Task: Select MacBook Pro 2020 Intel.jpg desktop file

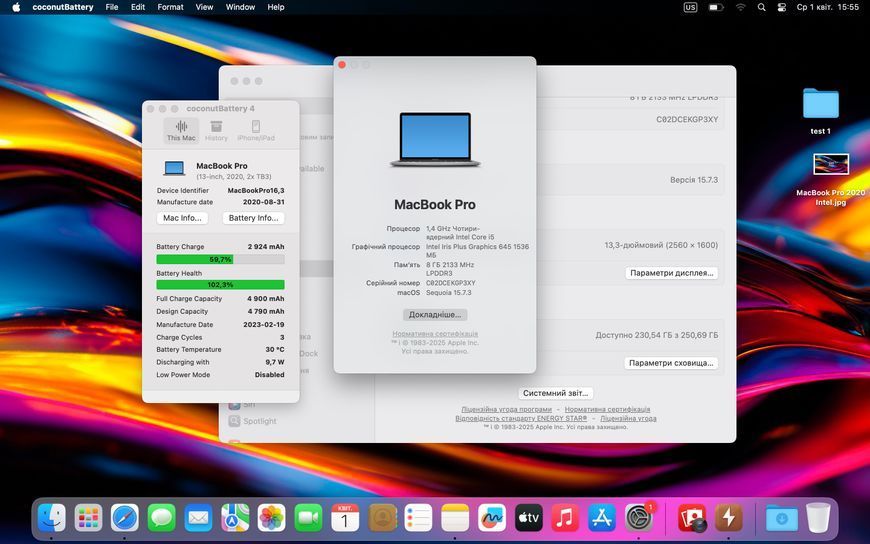Action: pyautogui.click(x=831, y=179)
